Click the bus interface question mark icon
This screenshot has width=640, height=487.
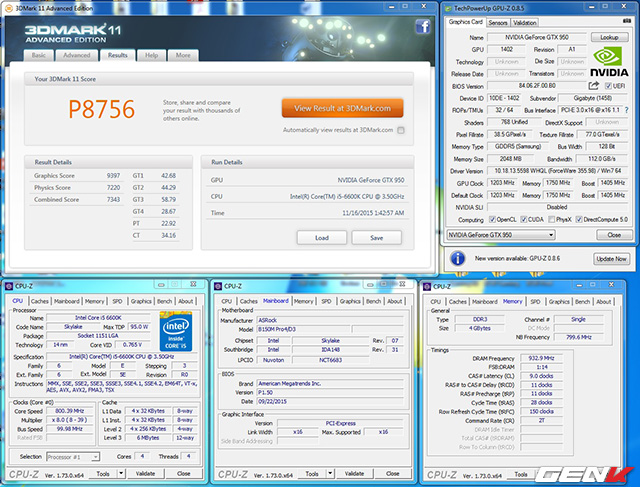pos(625,110)
